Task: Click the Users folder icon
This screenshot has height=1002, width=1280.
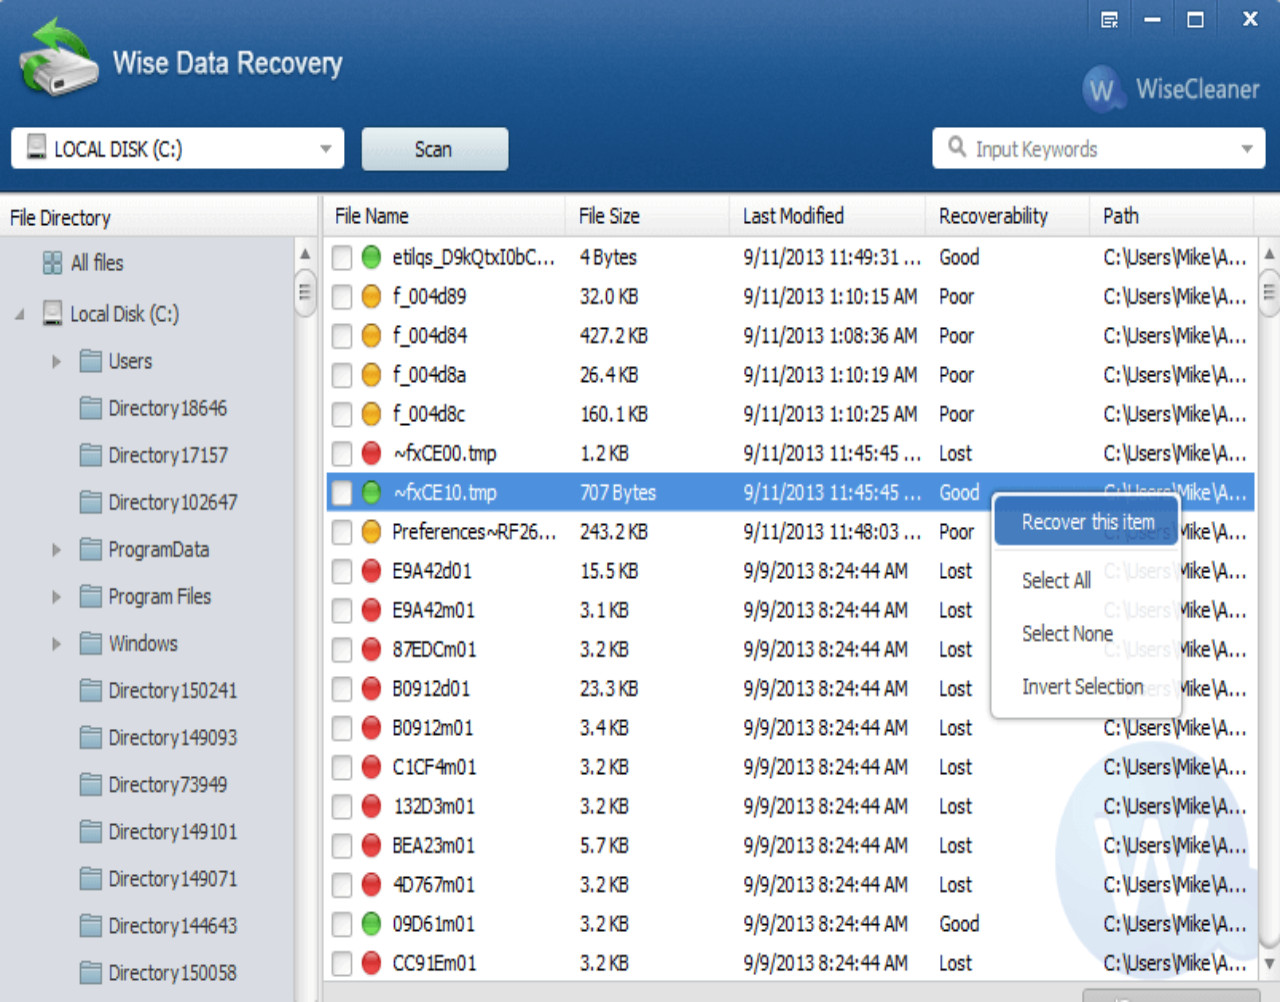Action: click(91, 361)
